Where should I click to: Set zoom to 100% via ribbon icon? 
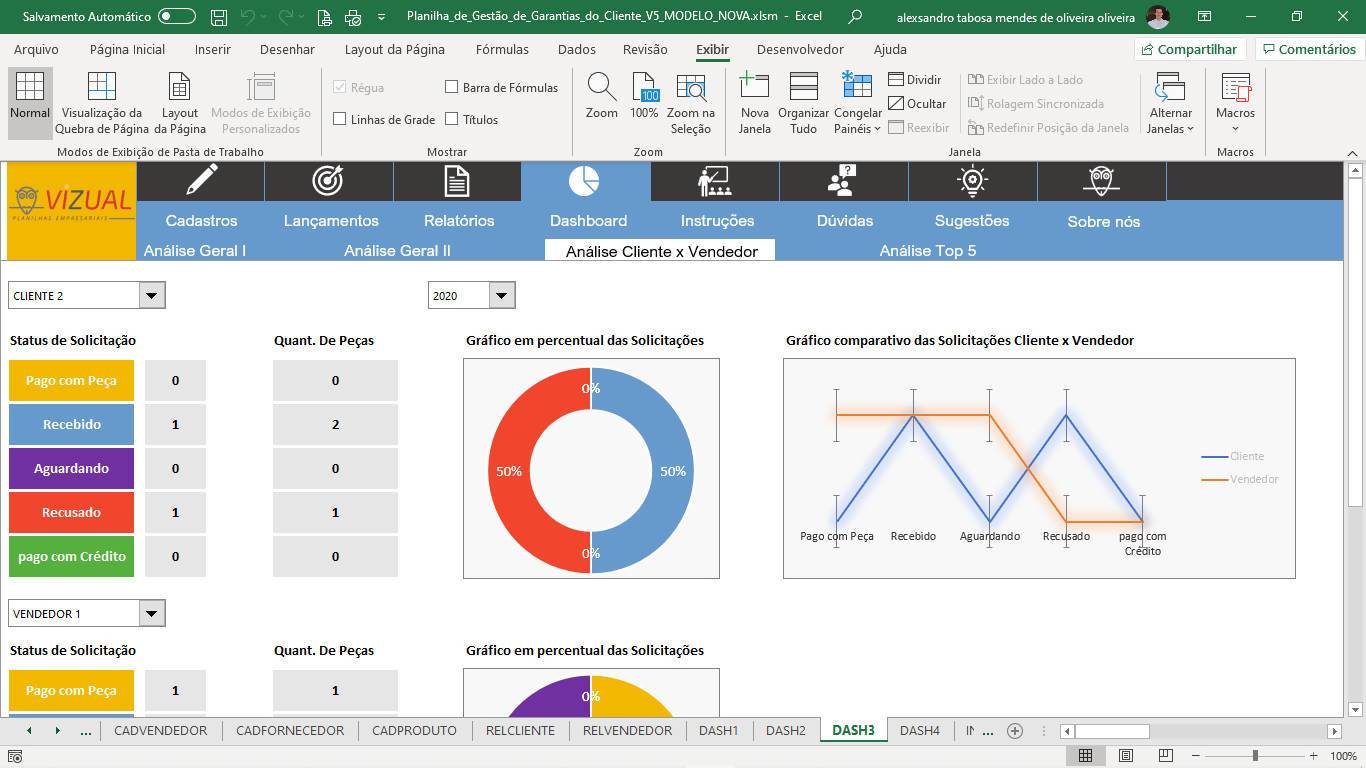[x=645, y=88]
